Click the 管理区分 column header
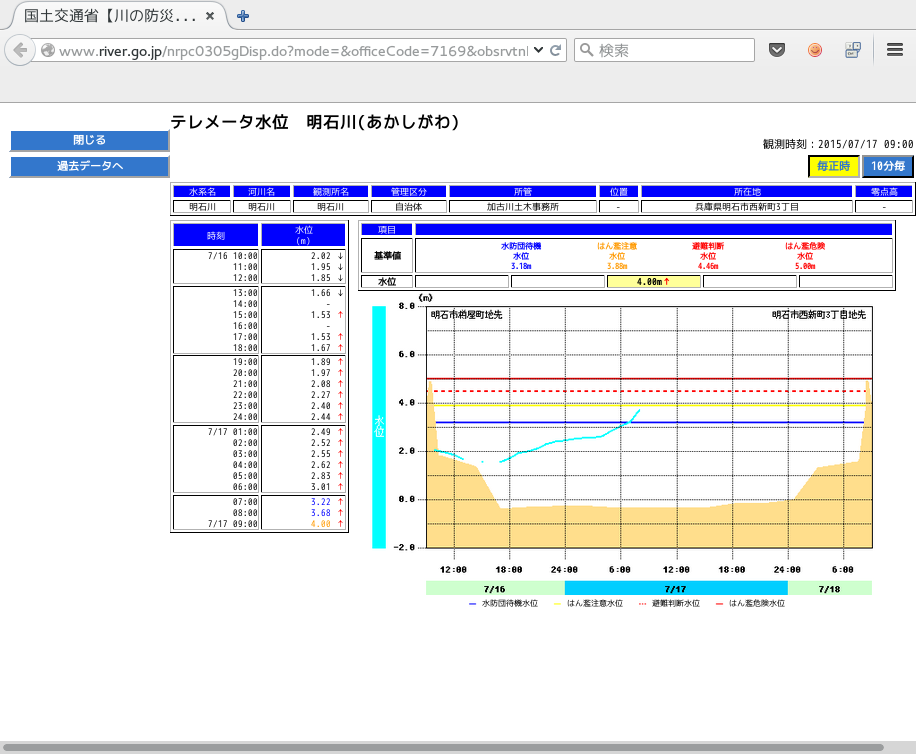 pos(409,192)
